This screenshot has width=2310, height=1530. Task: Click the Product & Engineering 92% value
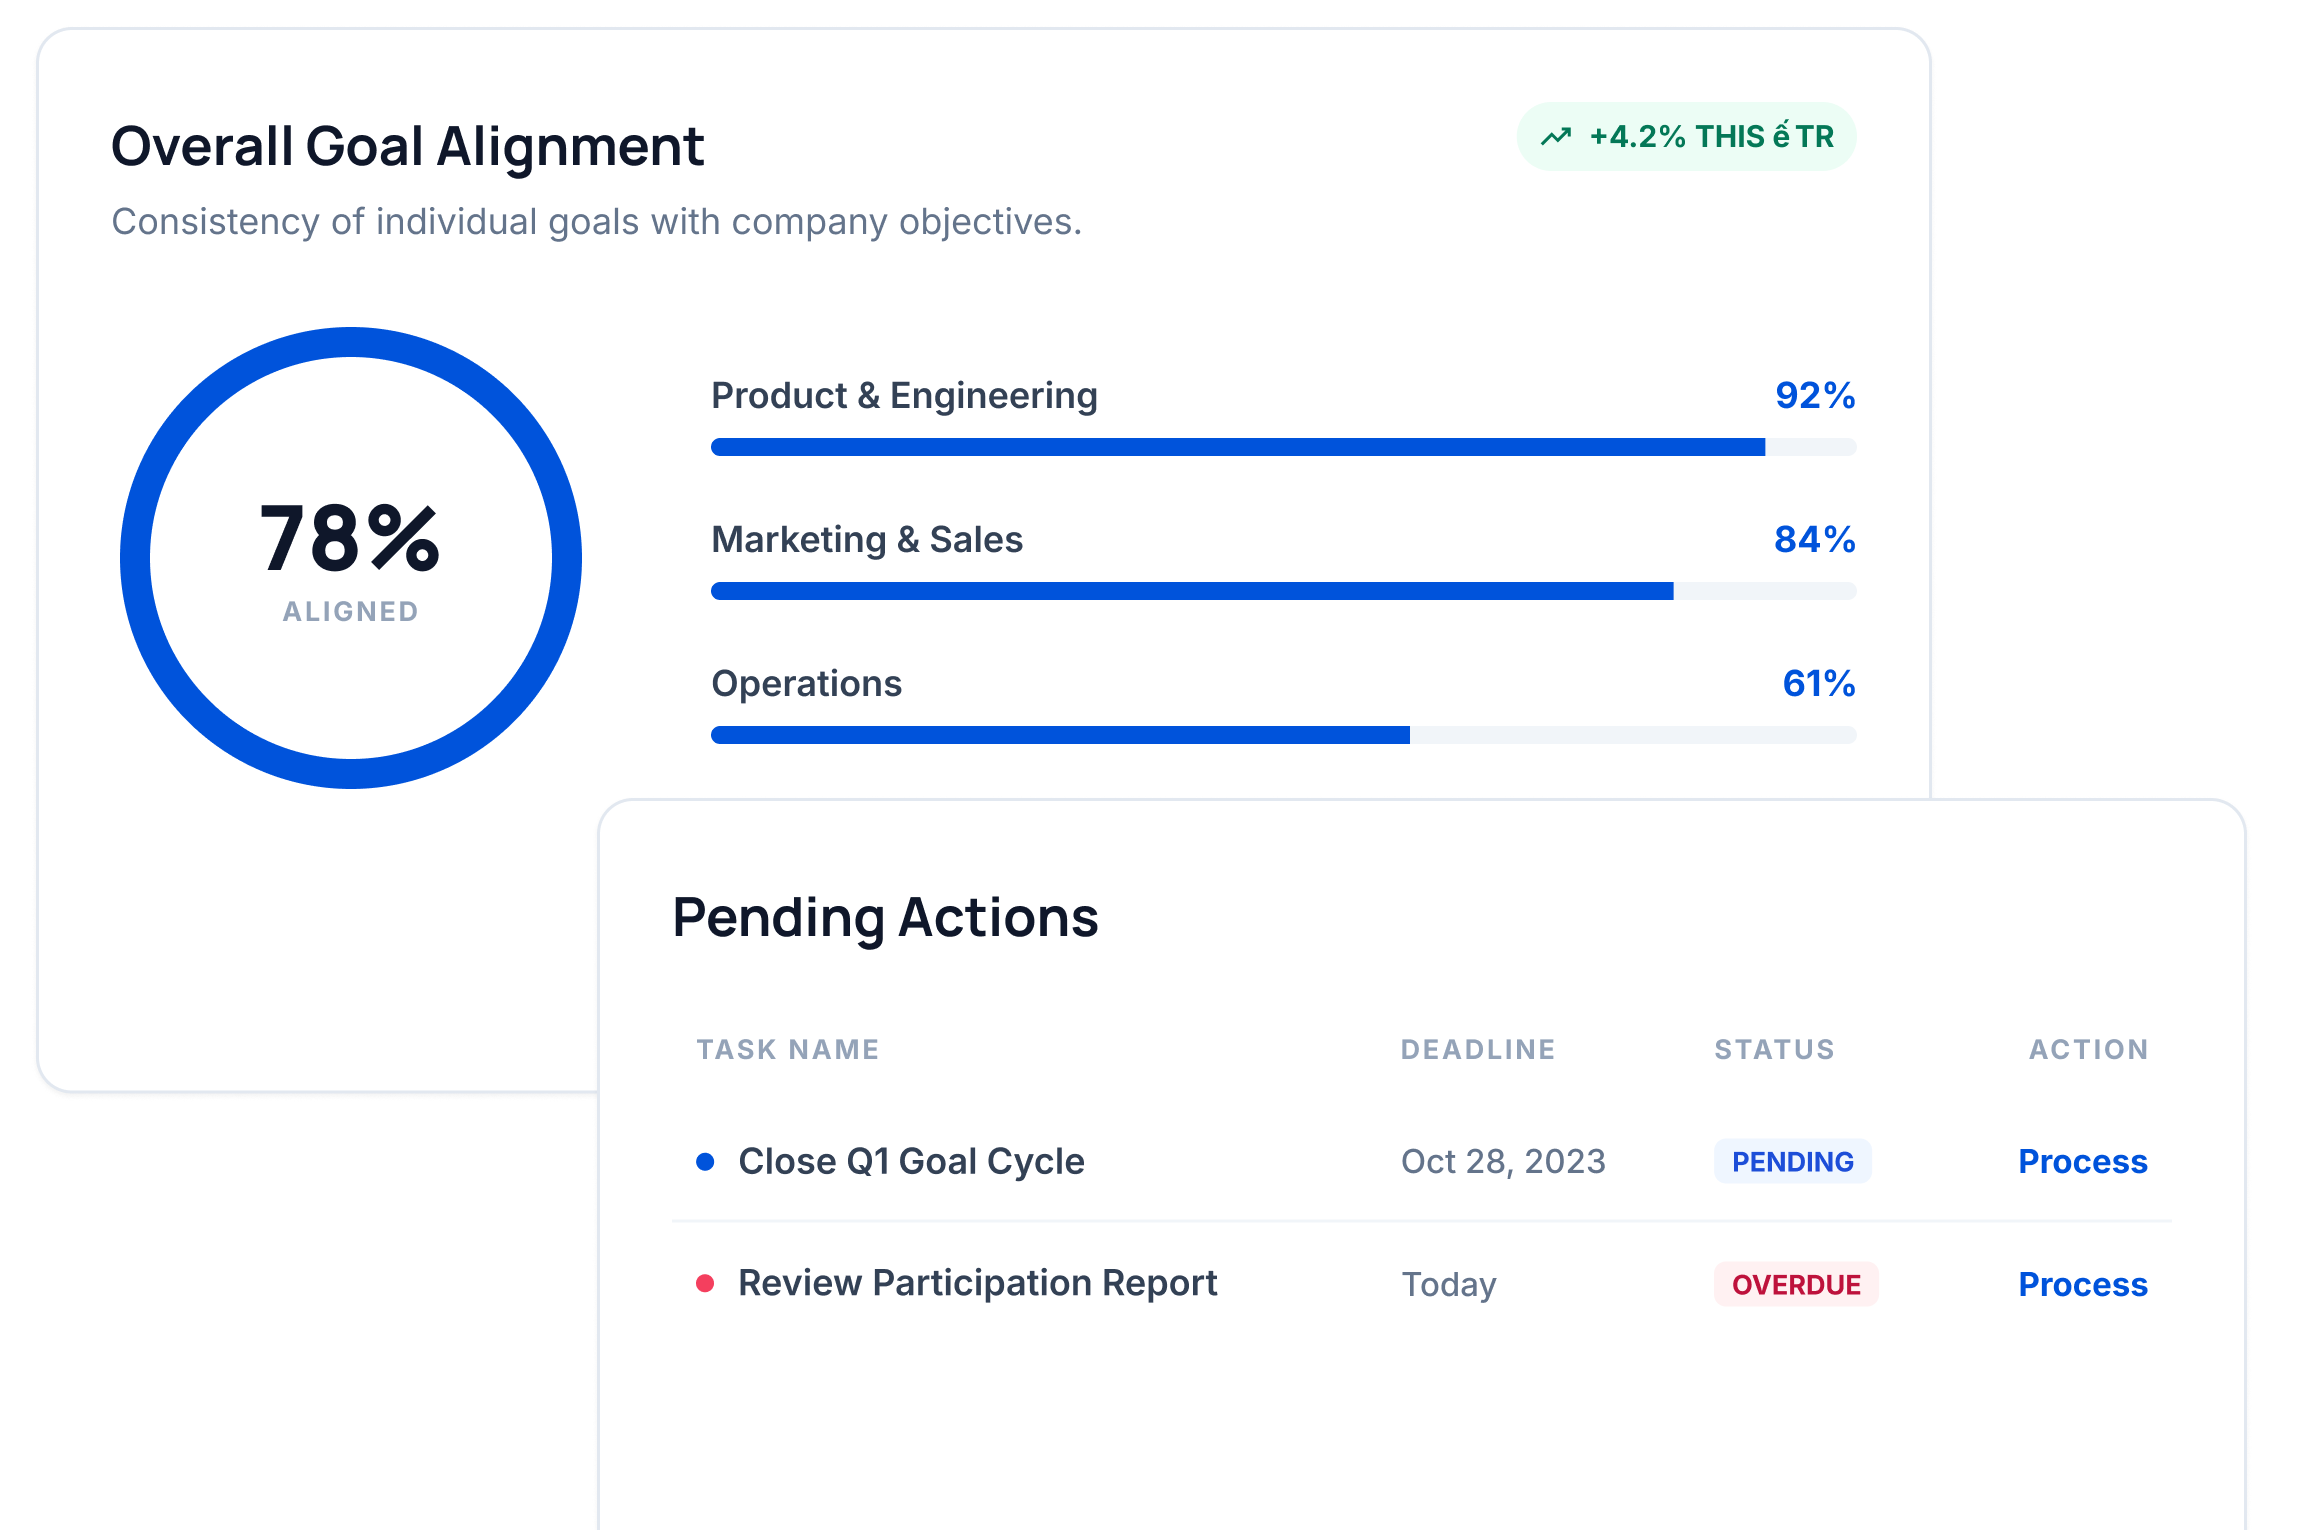coord(1814,396)
